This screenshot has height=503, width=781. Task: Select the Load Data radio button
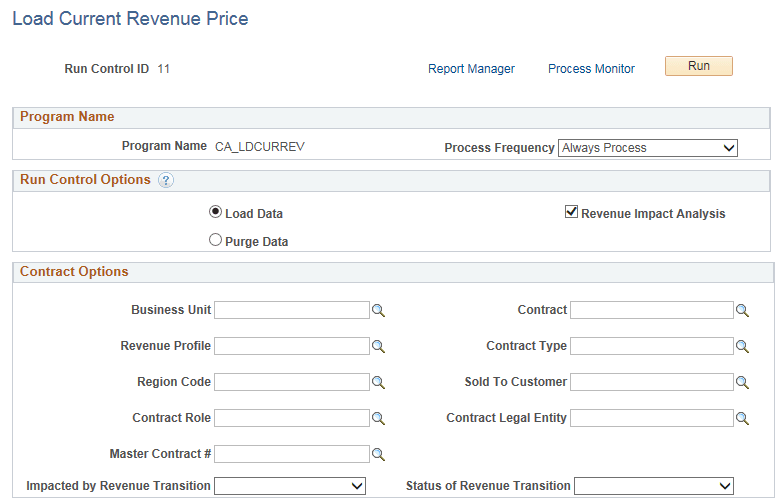point(215,212)
